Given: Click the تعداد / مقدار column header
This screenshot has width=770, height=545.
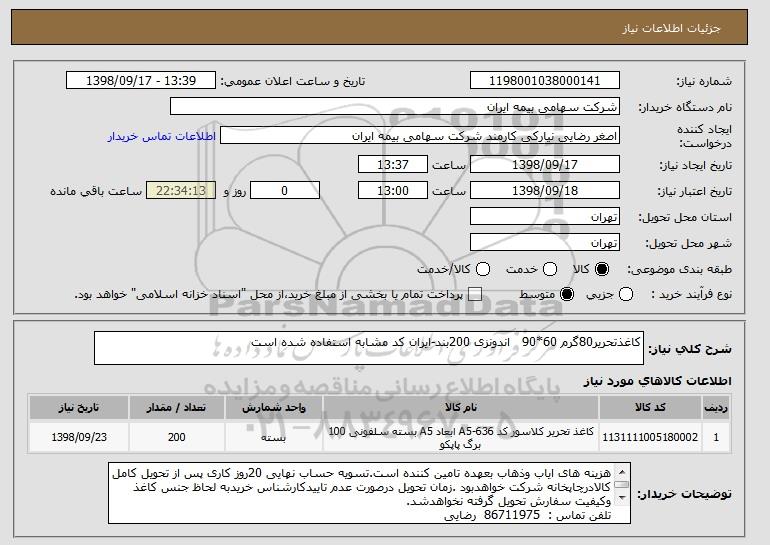Looking at the screenshot, I should (x=176, y=408).
